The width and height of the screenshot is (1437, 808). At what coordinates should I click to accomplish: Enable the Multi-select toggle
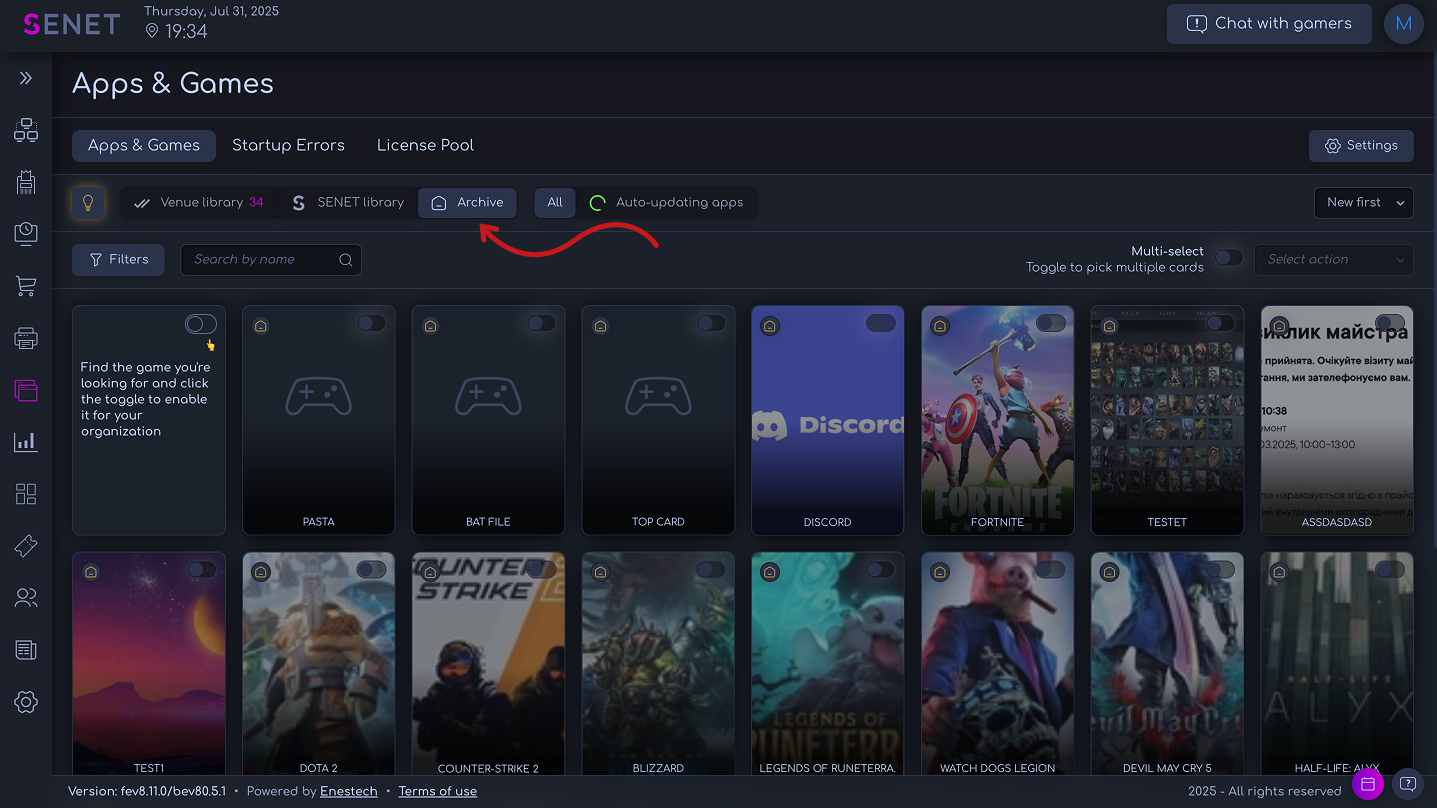point(1228,258)
